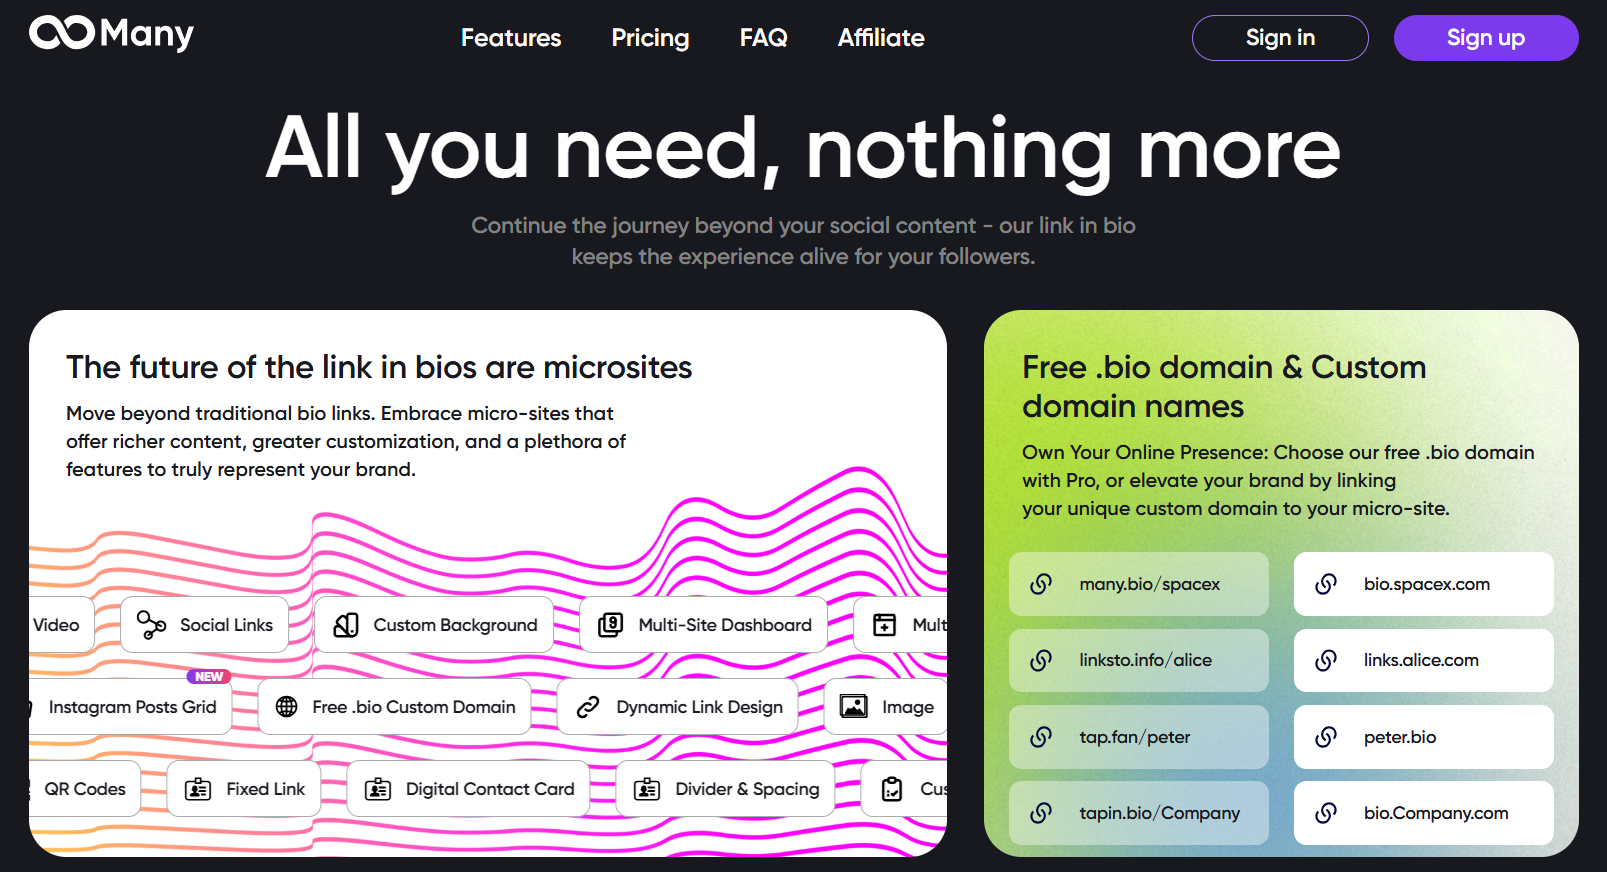Open the Features menu item
The image size is (1607, 872).
point(511,38)
